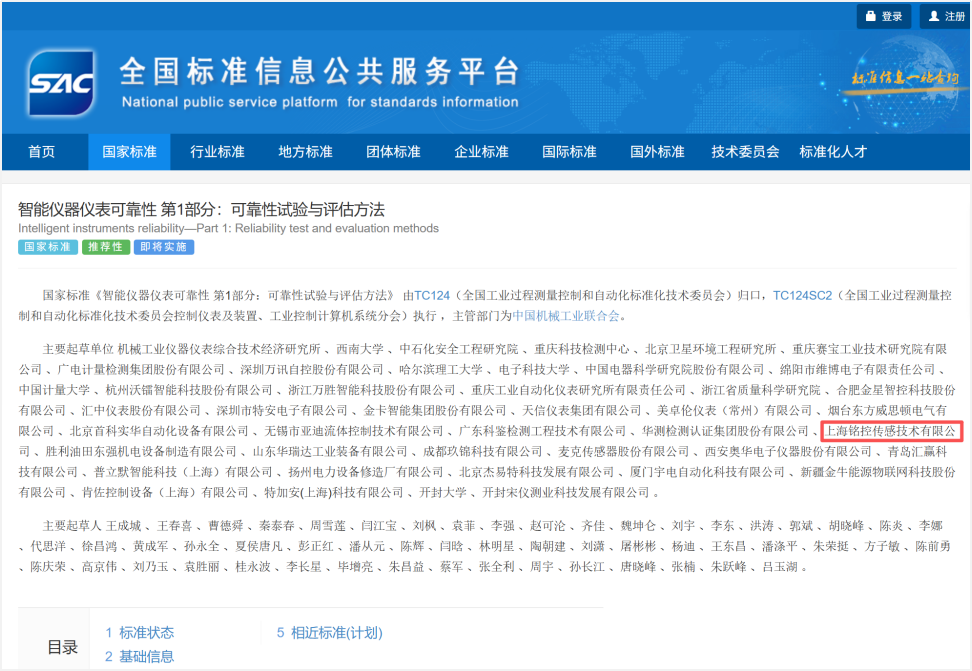
Task: Open the 地方标准 menu item
Action: coord(305,152)
